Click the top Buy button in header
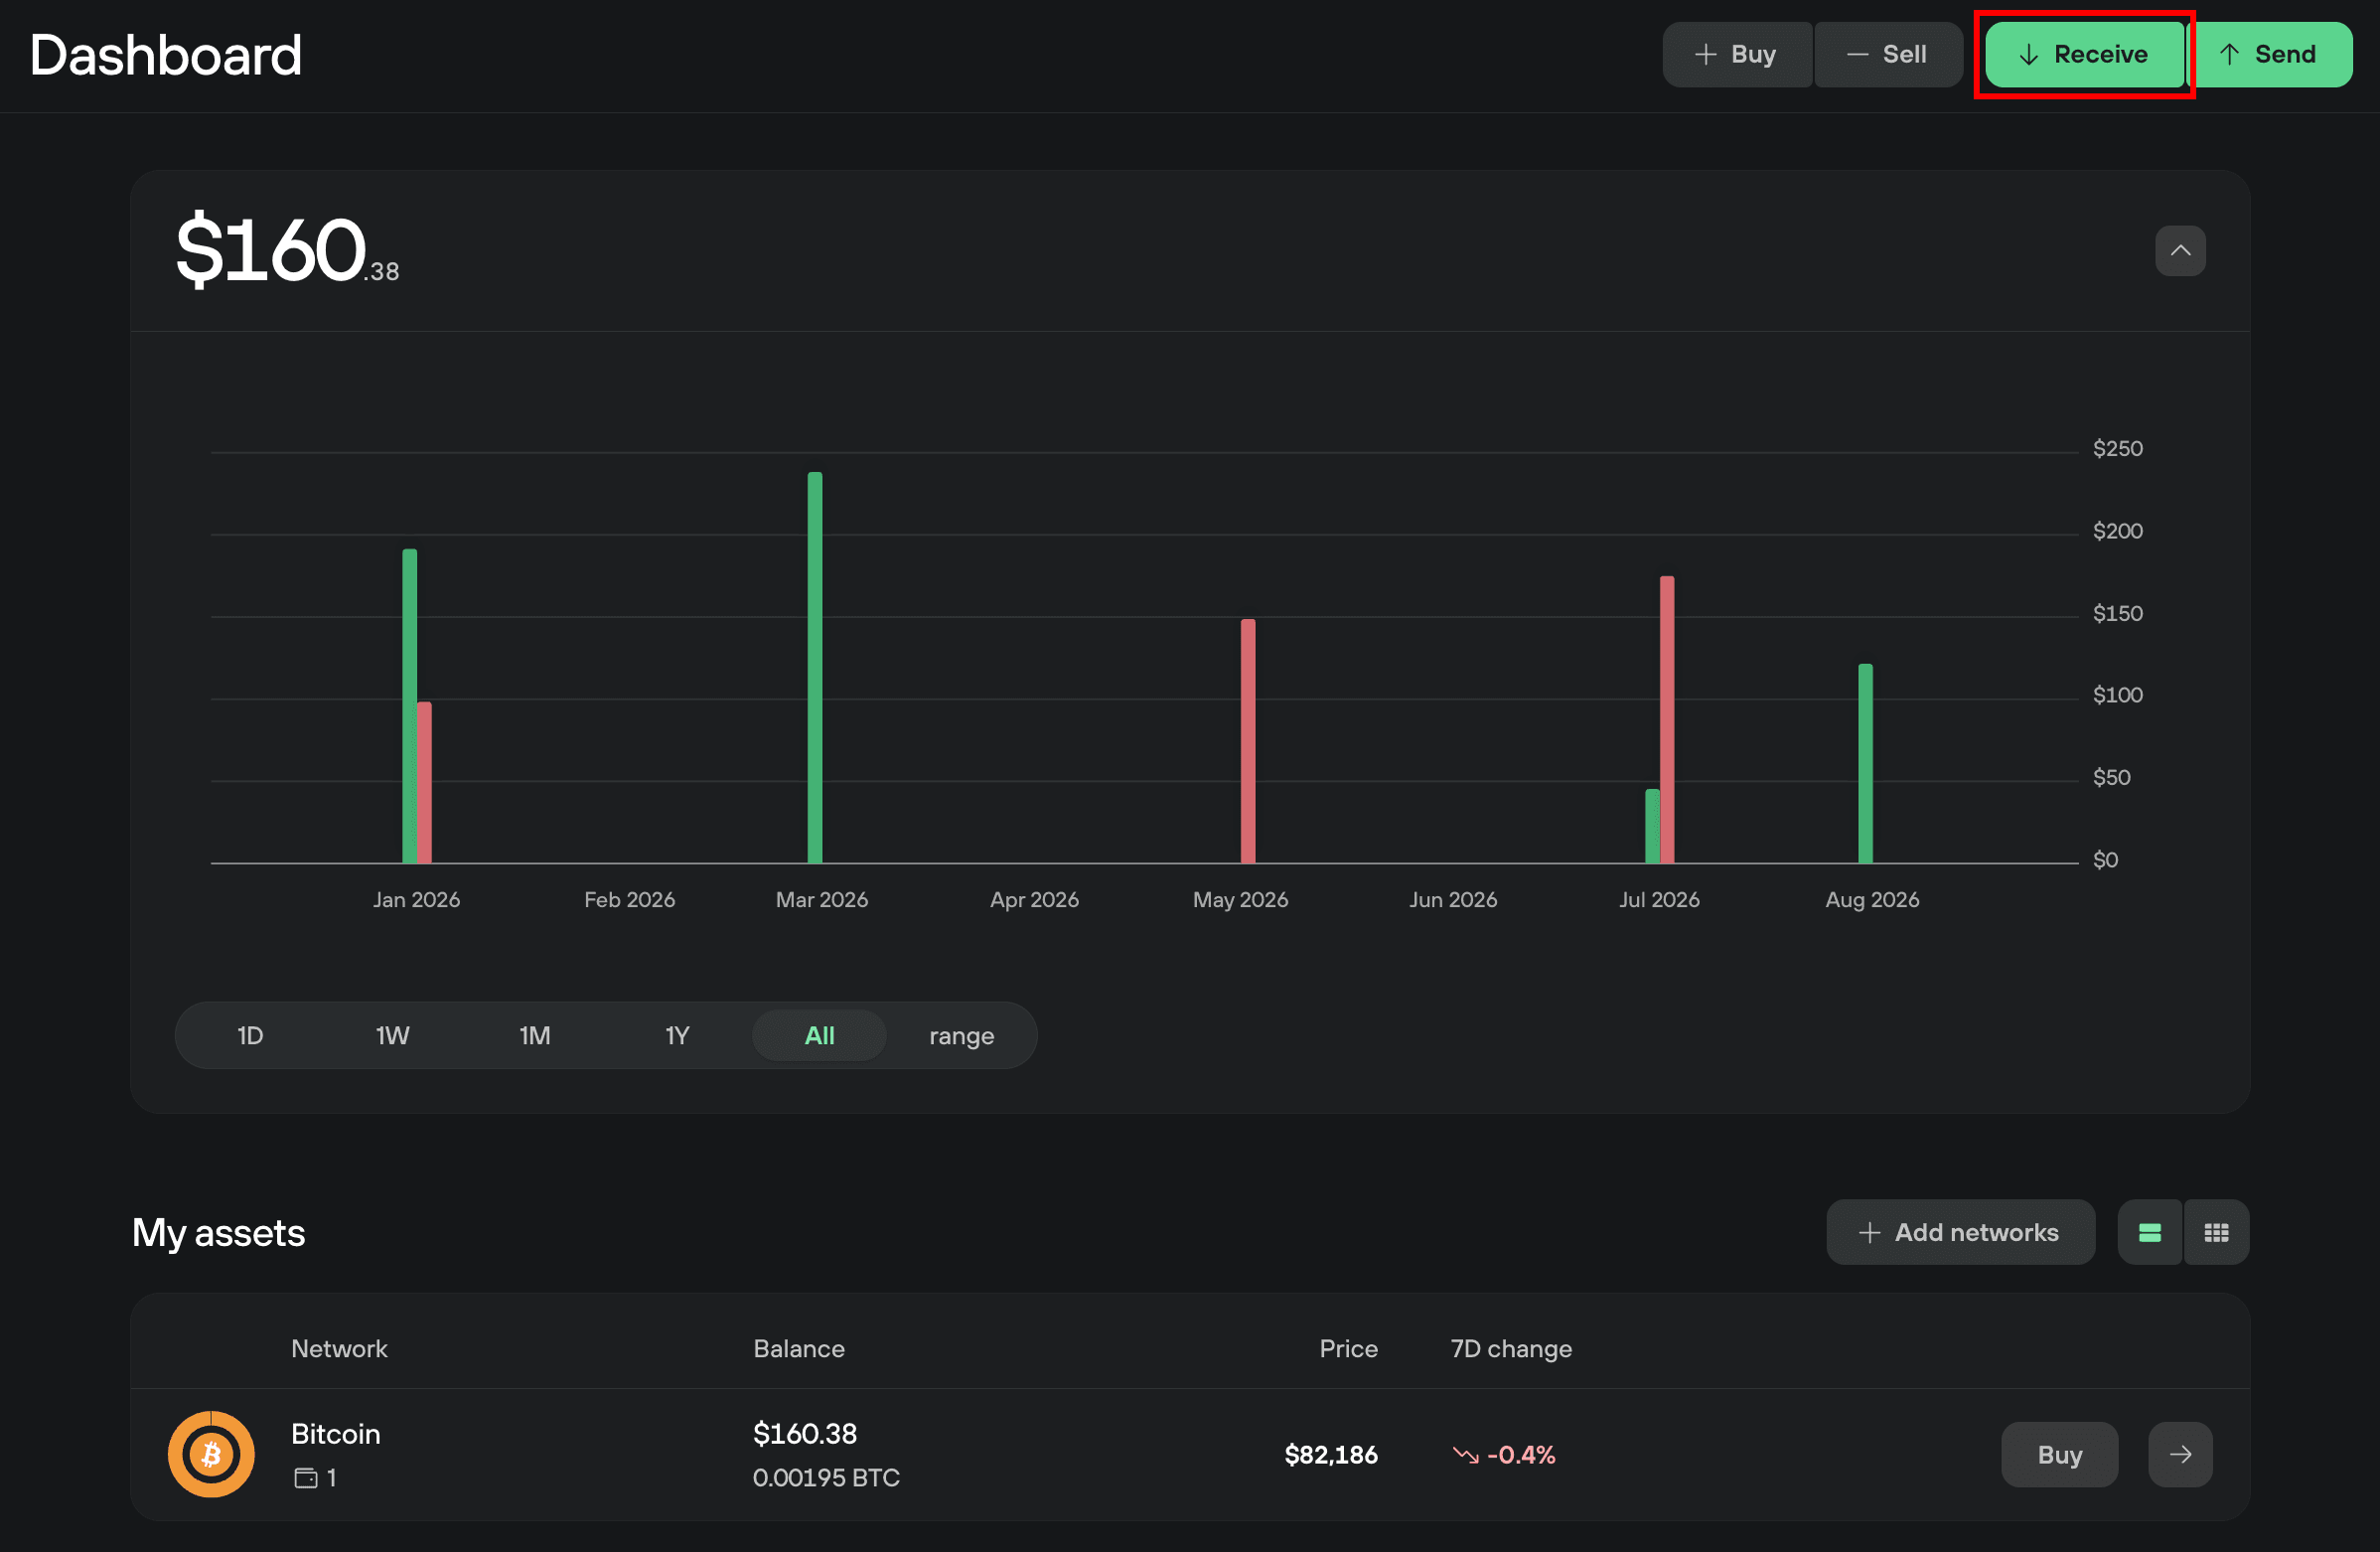This screenshot has width=2380, height=1552. [x=1737, y=54]
